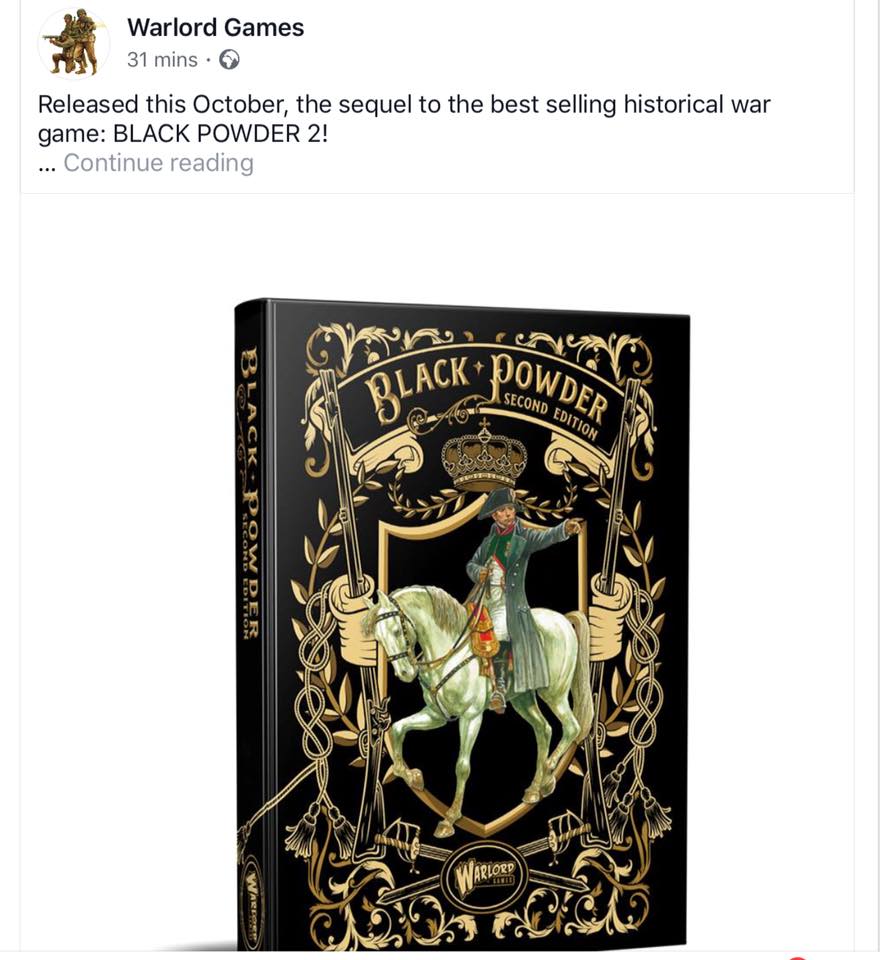Click the post text about Black Powder 2
The width and height of the screenshot is (880, 960).
[404, 119]
